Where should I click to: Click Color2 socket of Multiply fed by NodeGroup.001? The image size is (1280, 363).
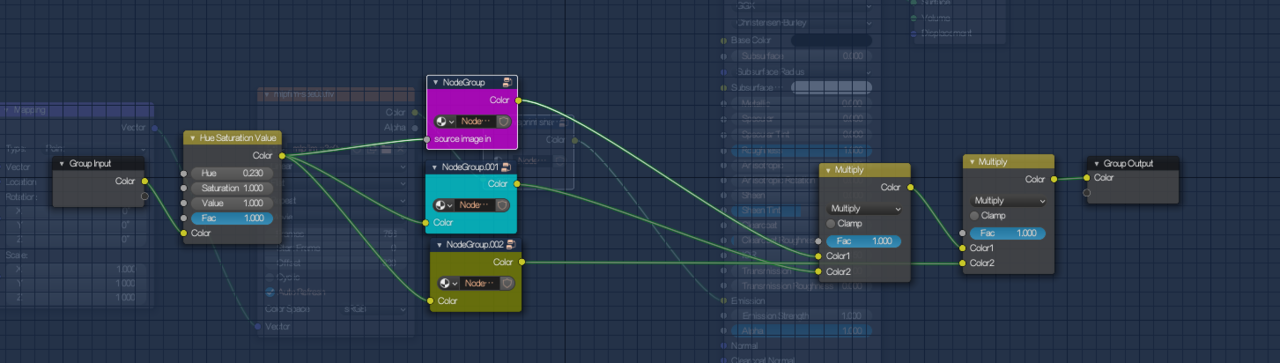[819, 272]
